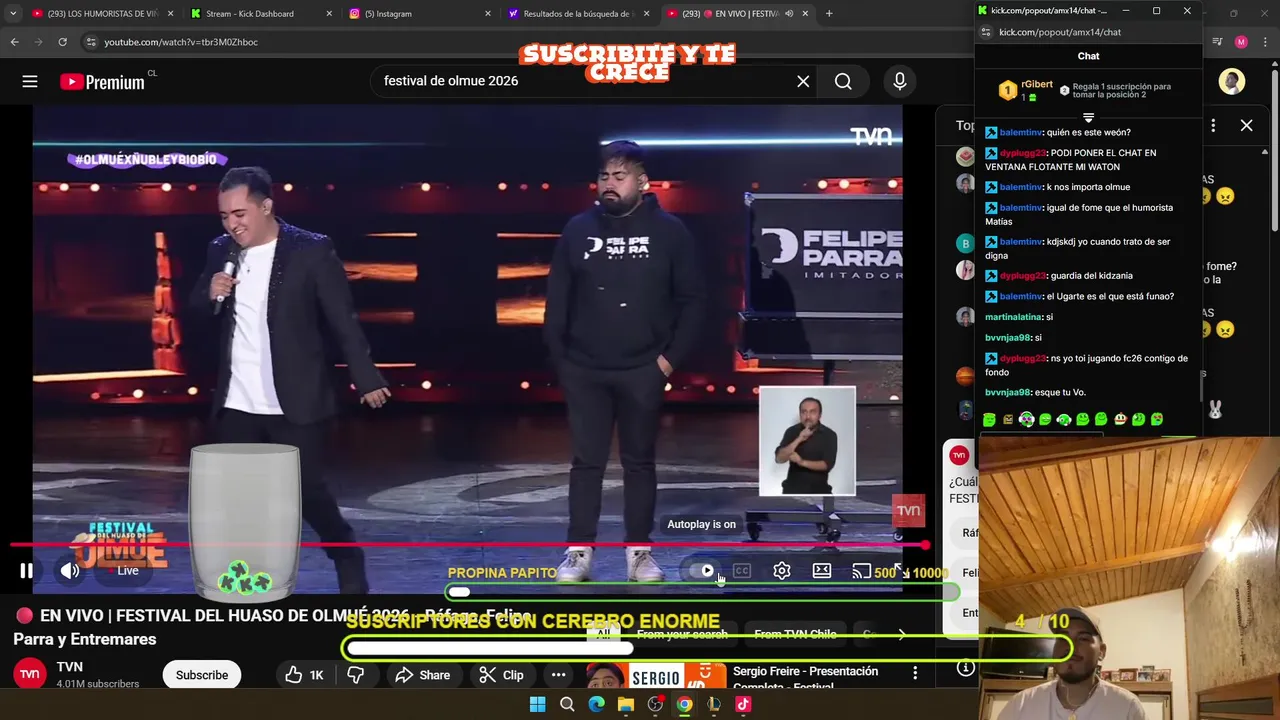Open File Explorer from taskbar
The width and height of the screenshot is (1280, 720).
point(626,704)
